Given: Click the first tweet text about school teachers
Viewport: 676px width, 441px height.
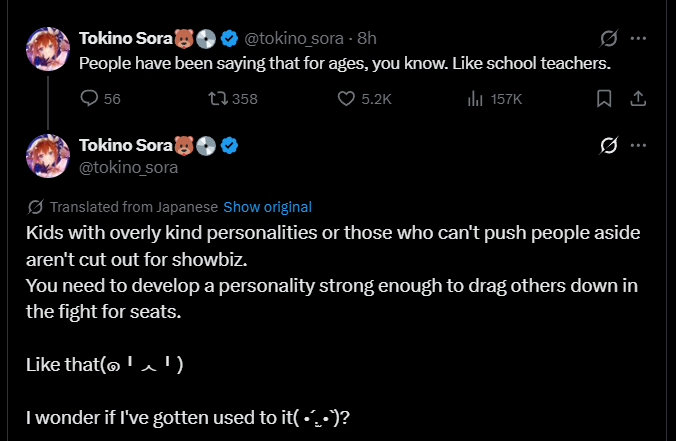Looking at the screenshot, I should click(x=344, y=62).
